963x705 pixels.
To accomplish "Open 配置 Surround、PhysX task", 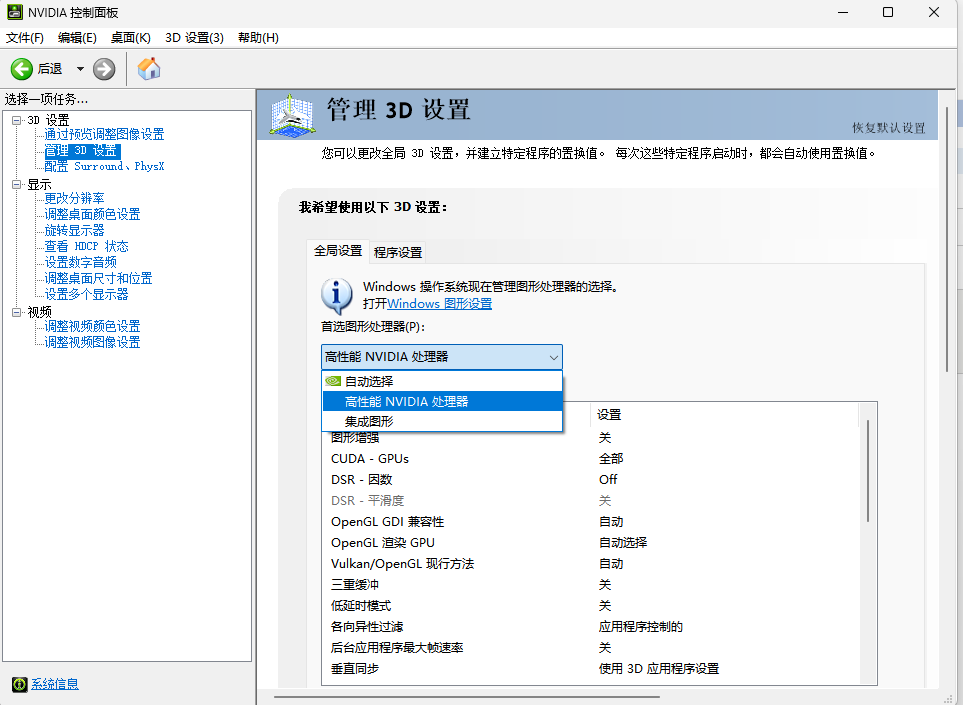I will (104, 166).
